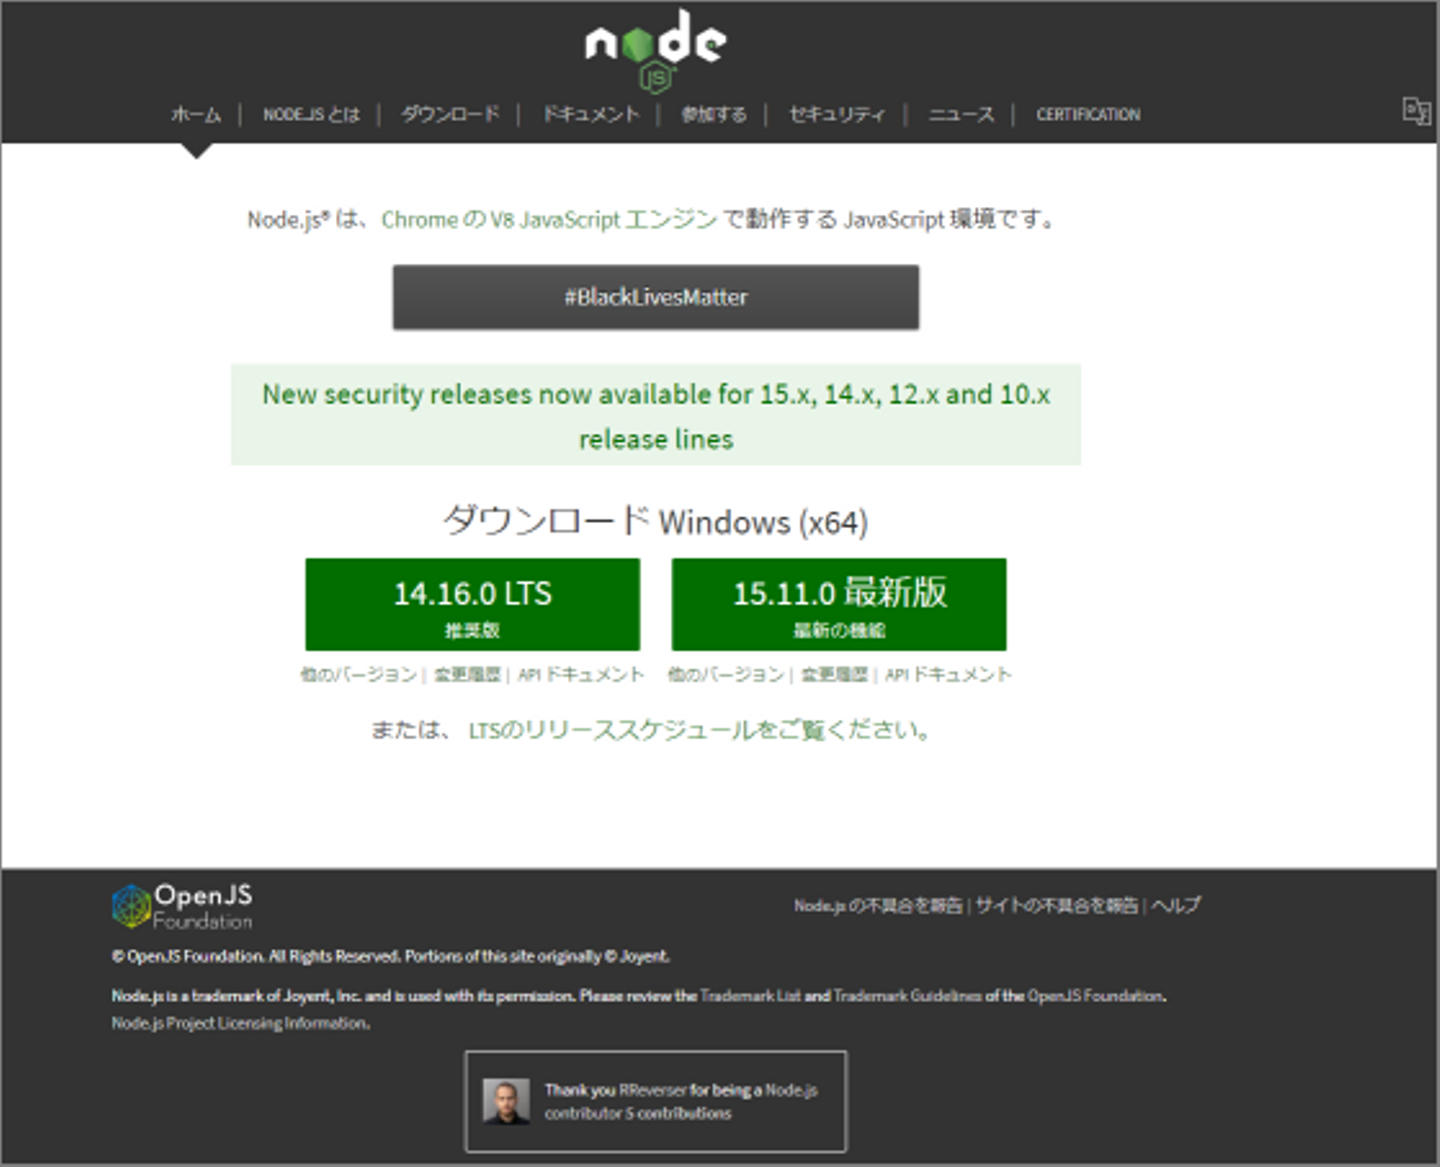Download the 14.16.0 LTS recommended version
This screenshot has height=1167, width=1440.
tap(473, 605)
